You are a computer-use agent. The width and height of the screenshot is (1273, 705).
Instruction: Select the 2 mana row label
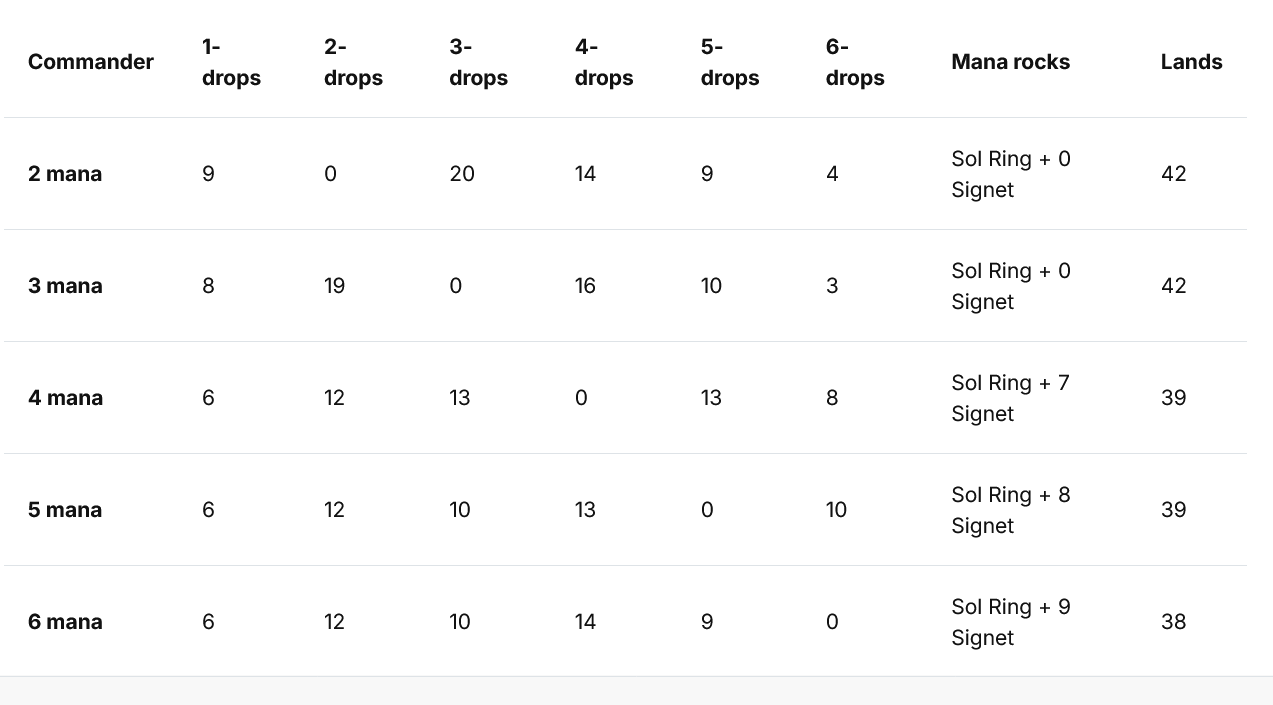tap(65, 174)
